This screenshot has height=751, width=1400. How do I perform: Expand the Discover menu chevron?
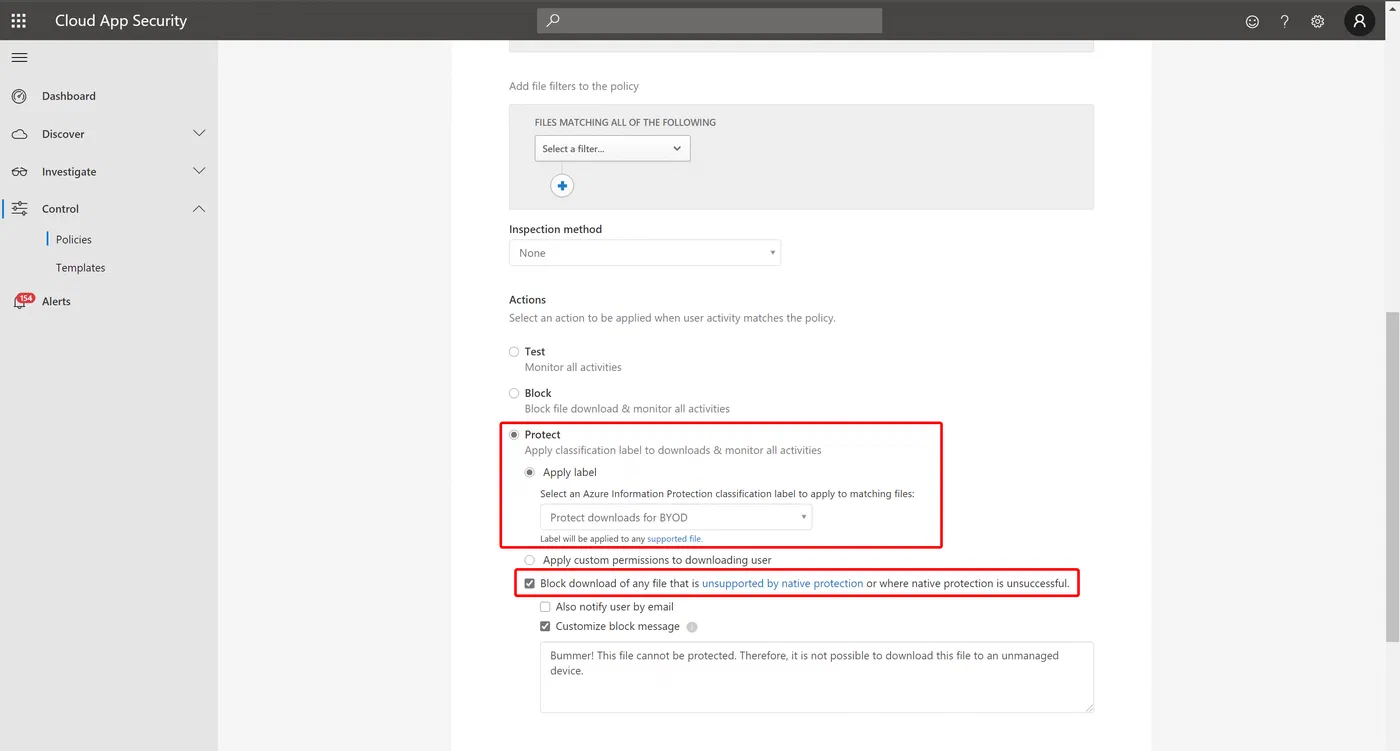199,134
